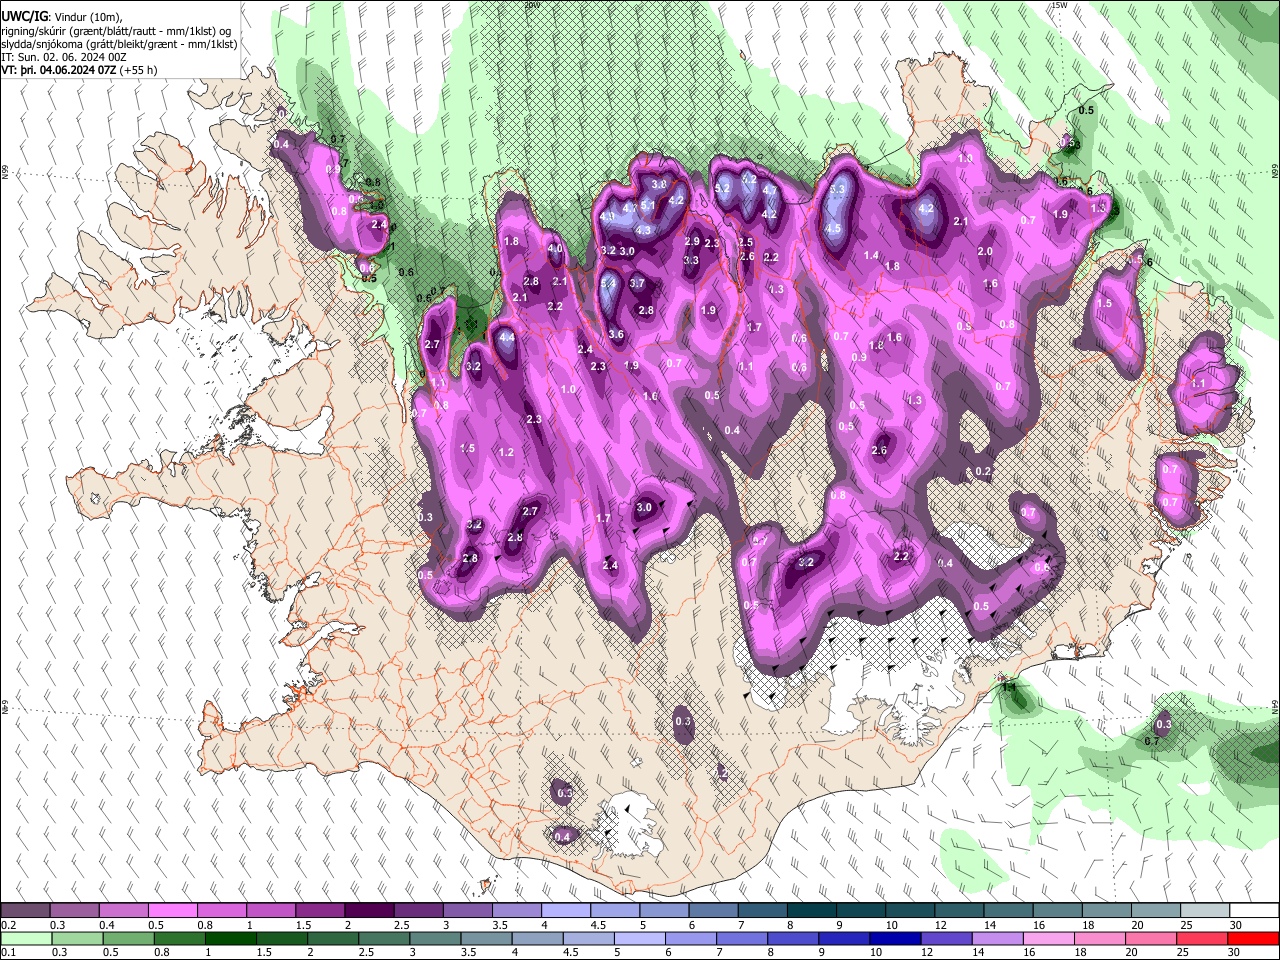Select bright pink snow swatch between 0.5 and 0.8
This screenshot has height=960, width=1280.
[172, 911]
